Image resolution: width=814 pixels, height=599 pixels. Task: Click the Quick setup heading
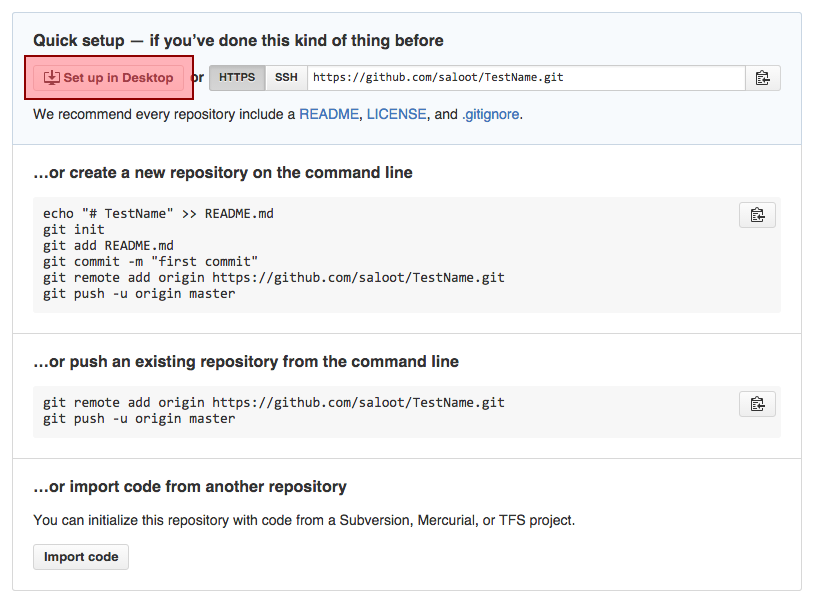coord(238,41)
